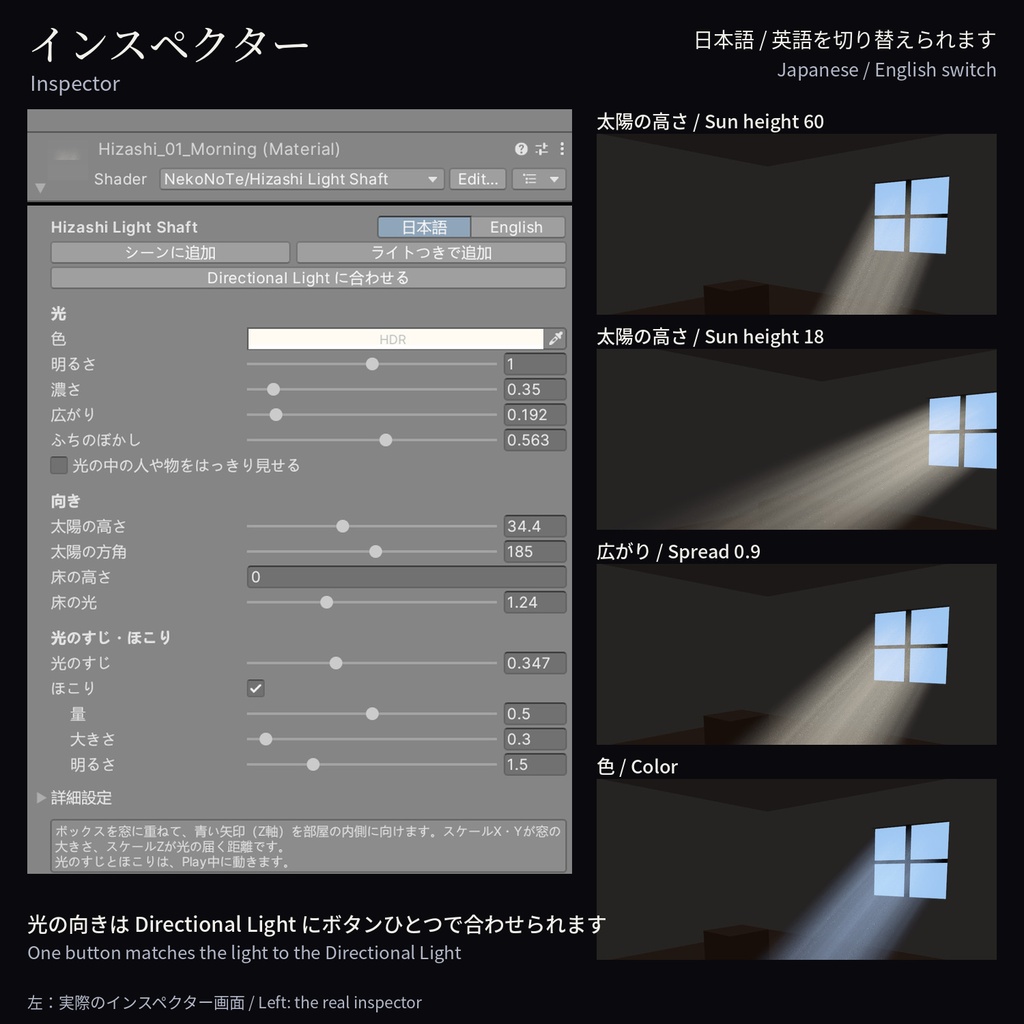Click the 太陽の方角 slider handle
This screenshot has width=1024, height=1024.
376,552
